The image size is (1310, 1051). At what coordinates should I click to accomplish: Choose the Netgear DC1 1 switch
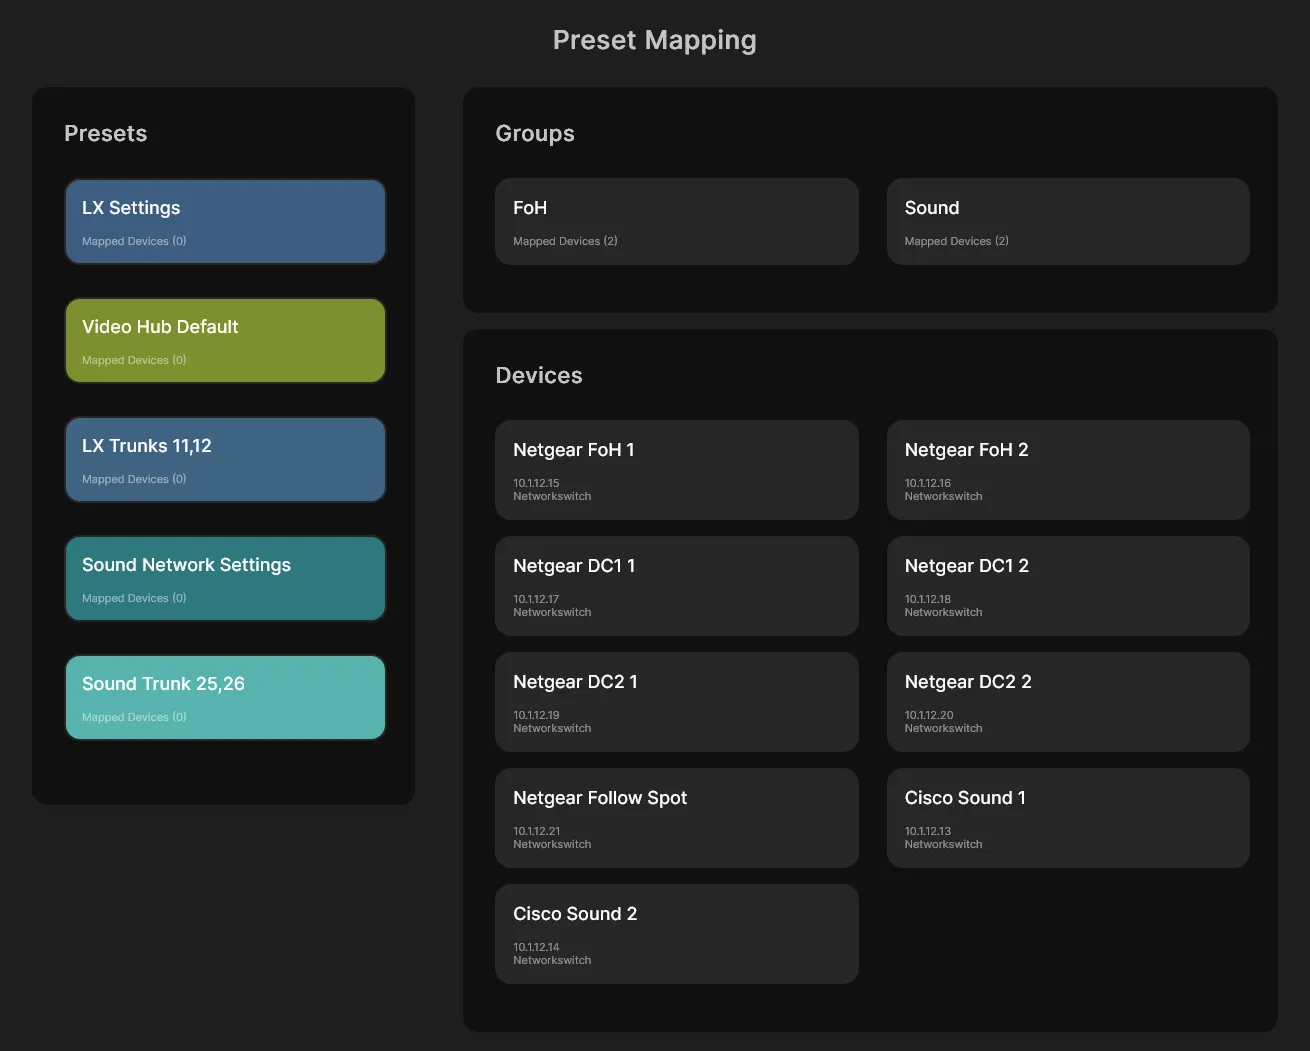(676, 585)
